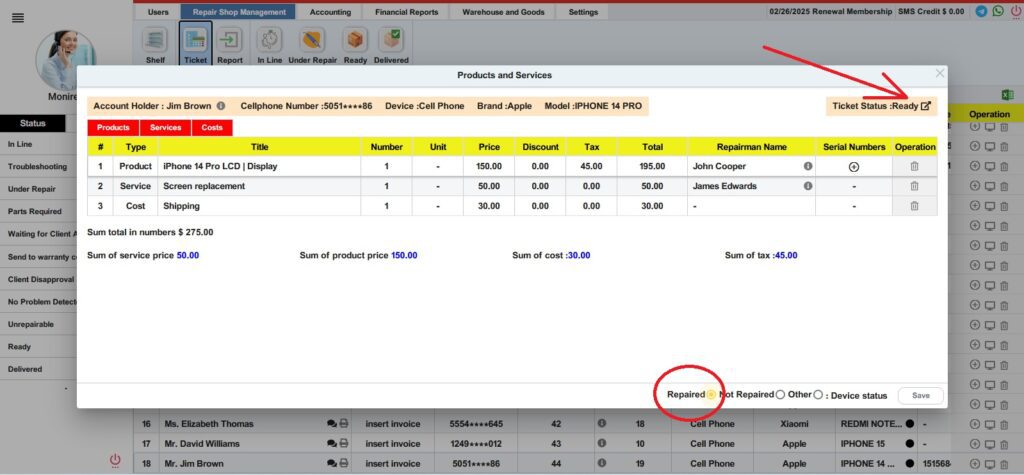Select the Other device status radio button
The width and height of the screenshot is (1024, 475).
pyautogui.click(x=818, y=395)
